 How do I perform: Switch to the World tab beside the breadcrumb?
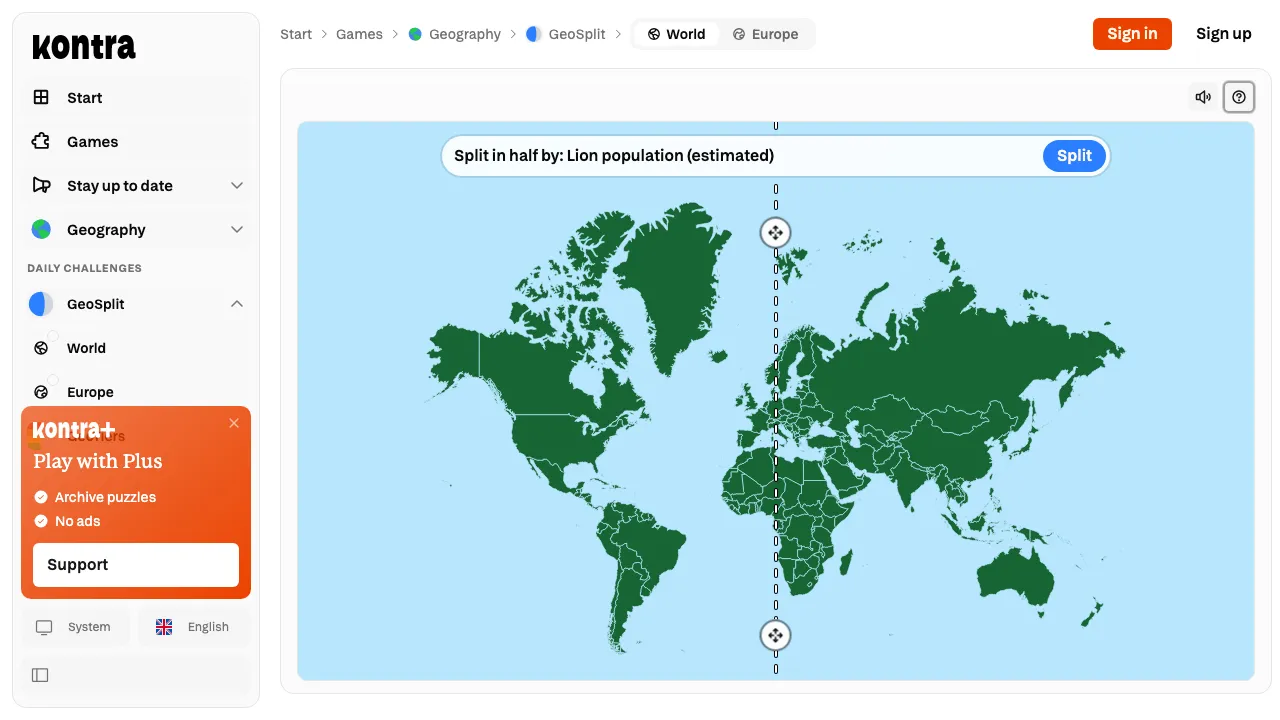tap(676, 34)
